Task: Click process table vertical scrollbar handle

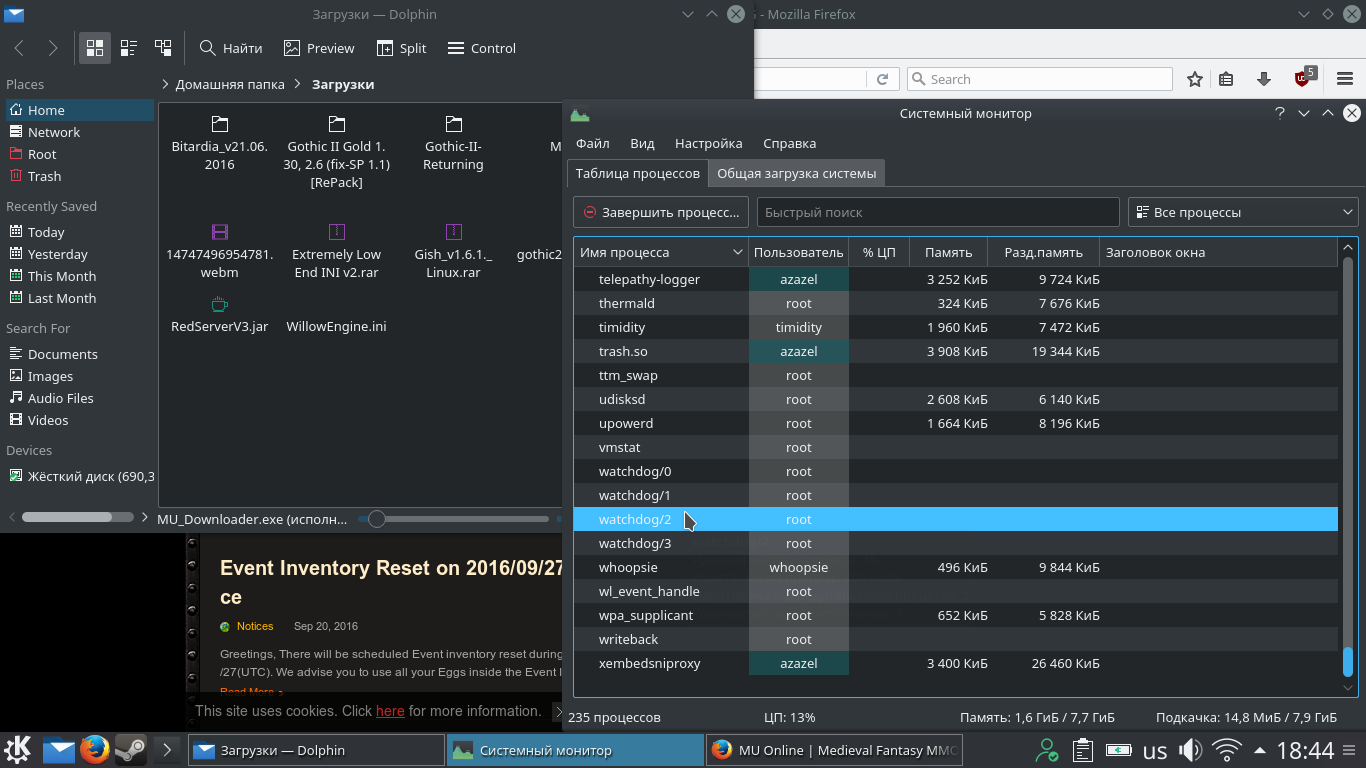Action: (x=1347, y=661)
